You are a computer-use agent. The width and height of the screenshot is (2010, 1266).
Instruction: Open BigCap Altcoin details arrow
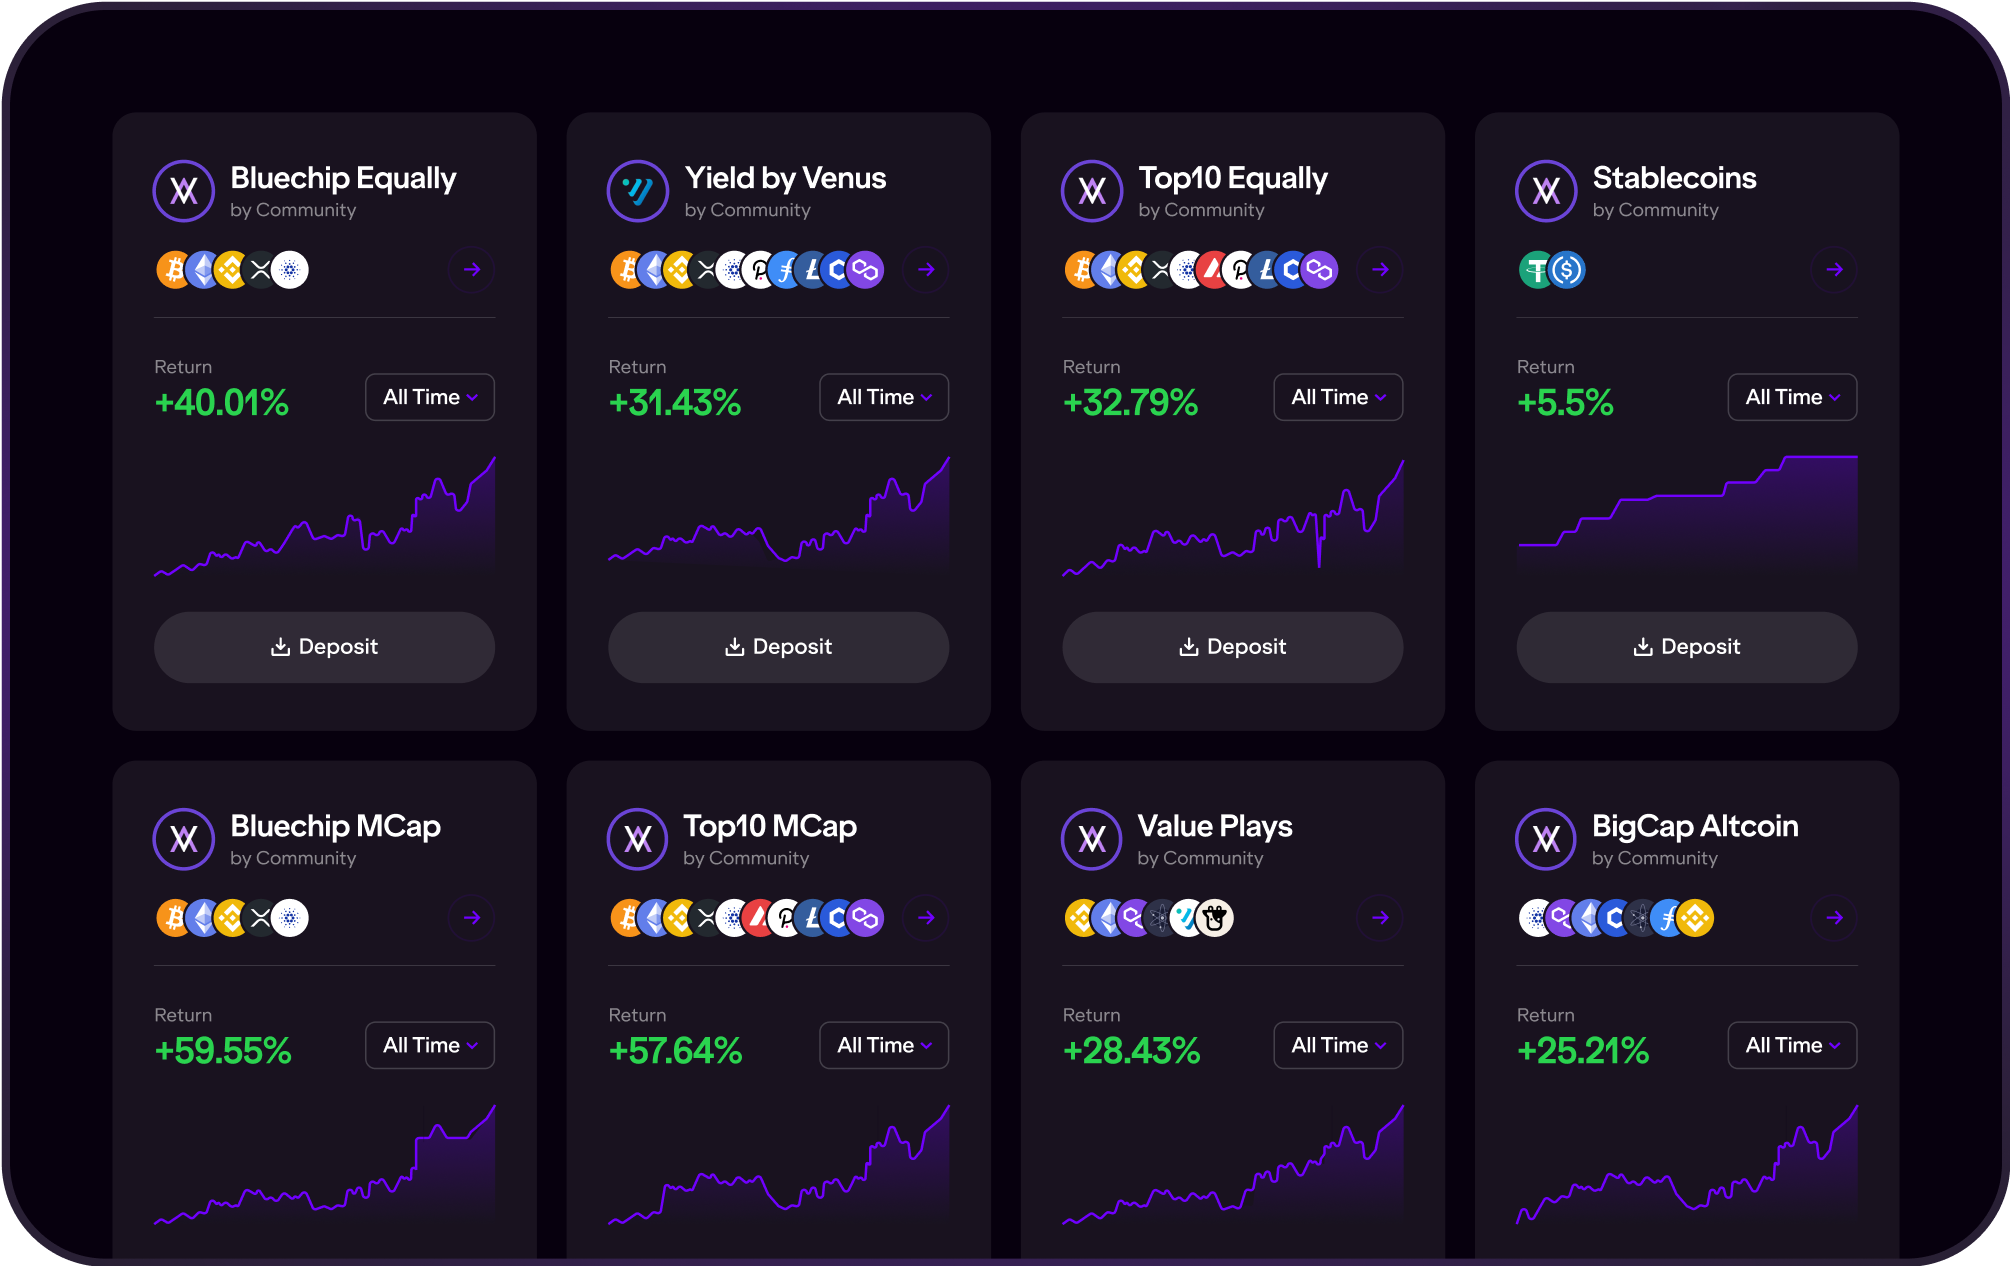[x=1834, y=918]
